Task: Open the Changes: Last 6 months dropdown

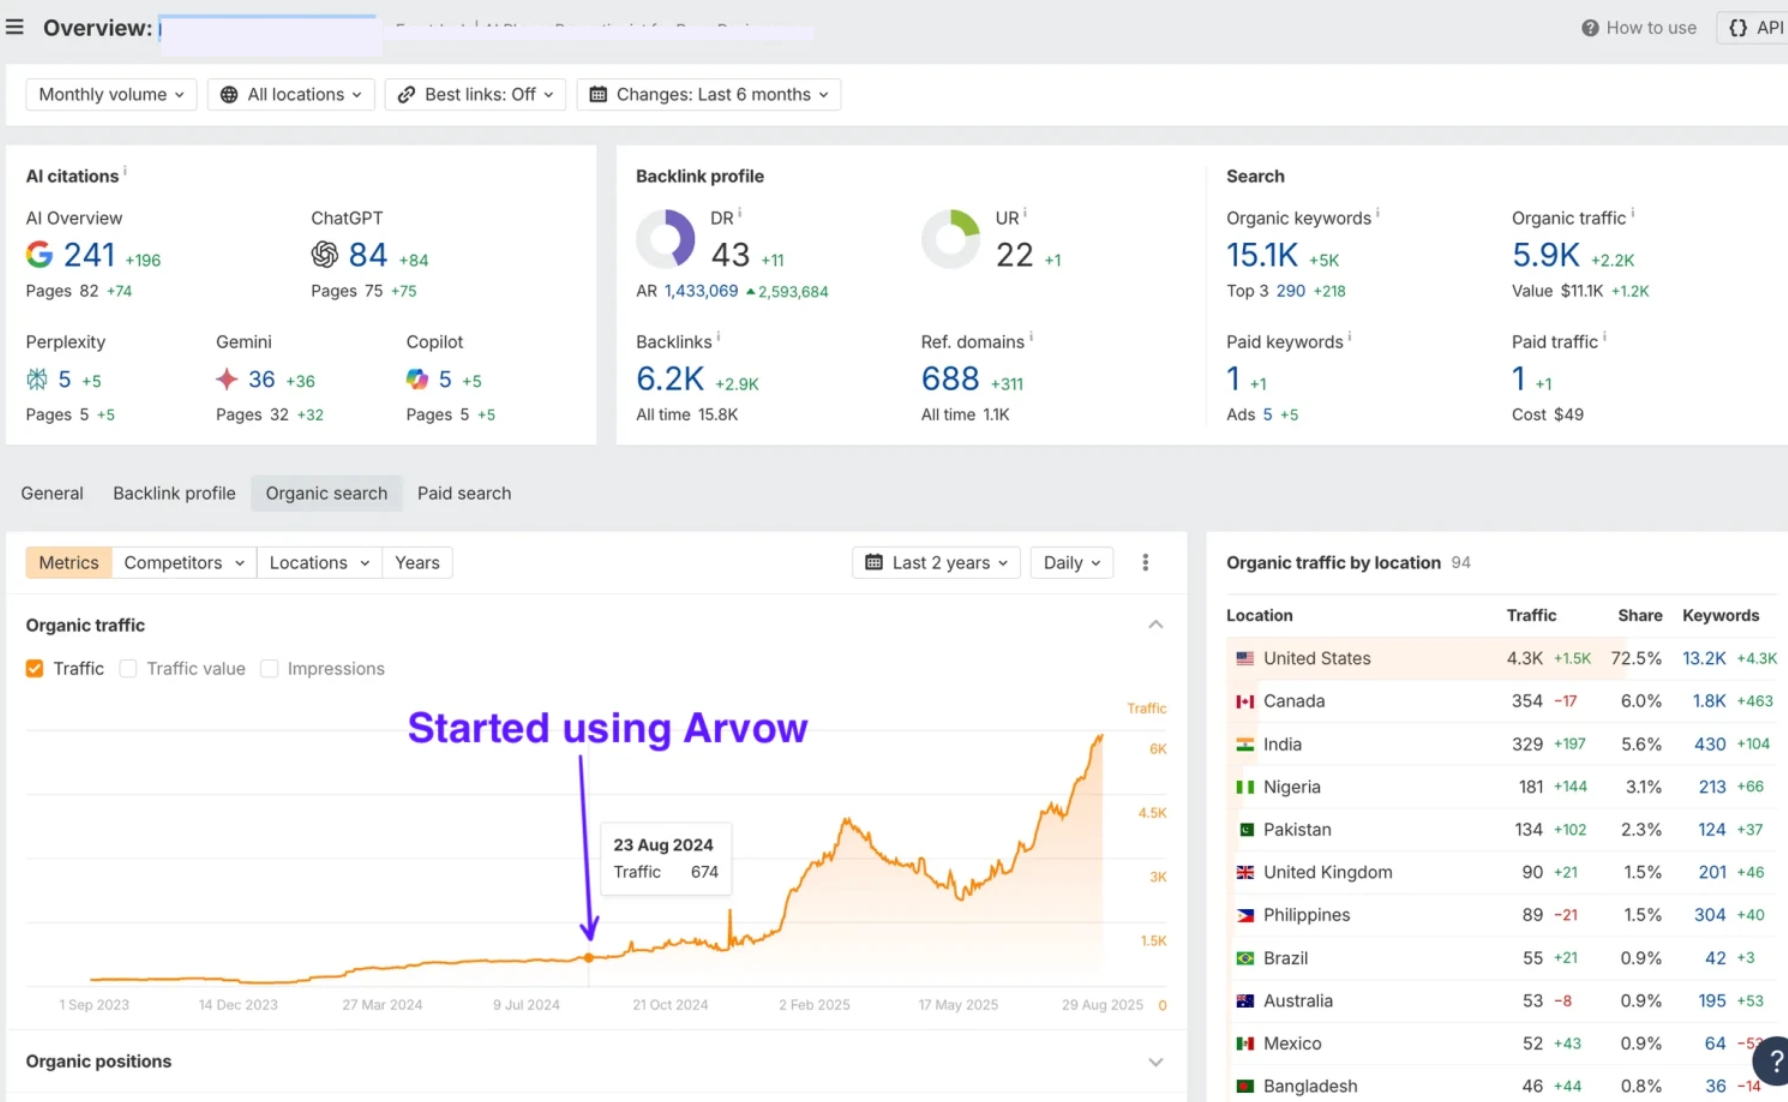Action: (x=709, y=95)
